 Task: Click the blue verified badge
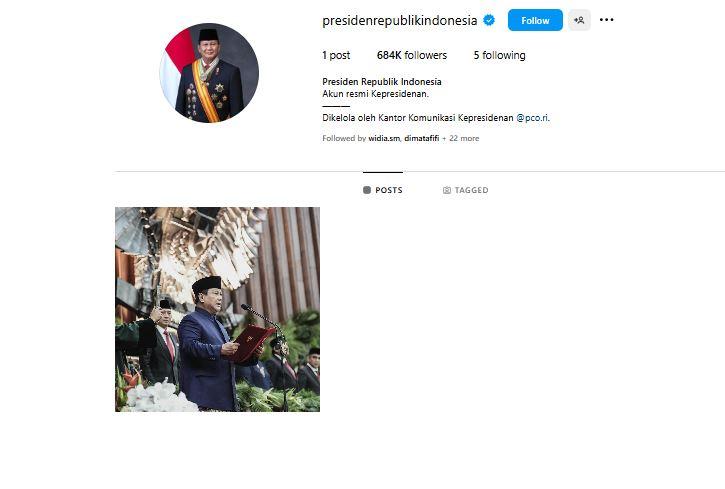point(489,20)
